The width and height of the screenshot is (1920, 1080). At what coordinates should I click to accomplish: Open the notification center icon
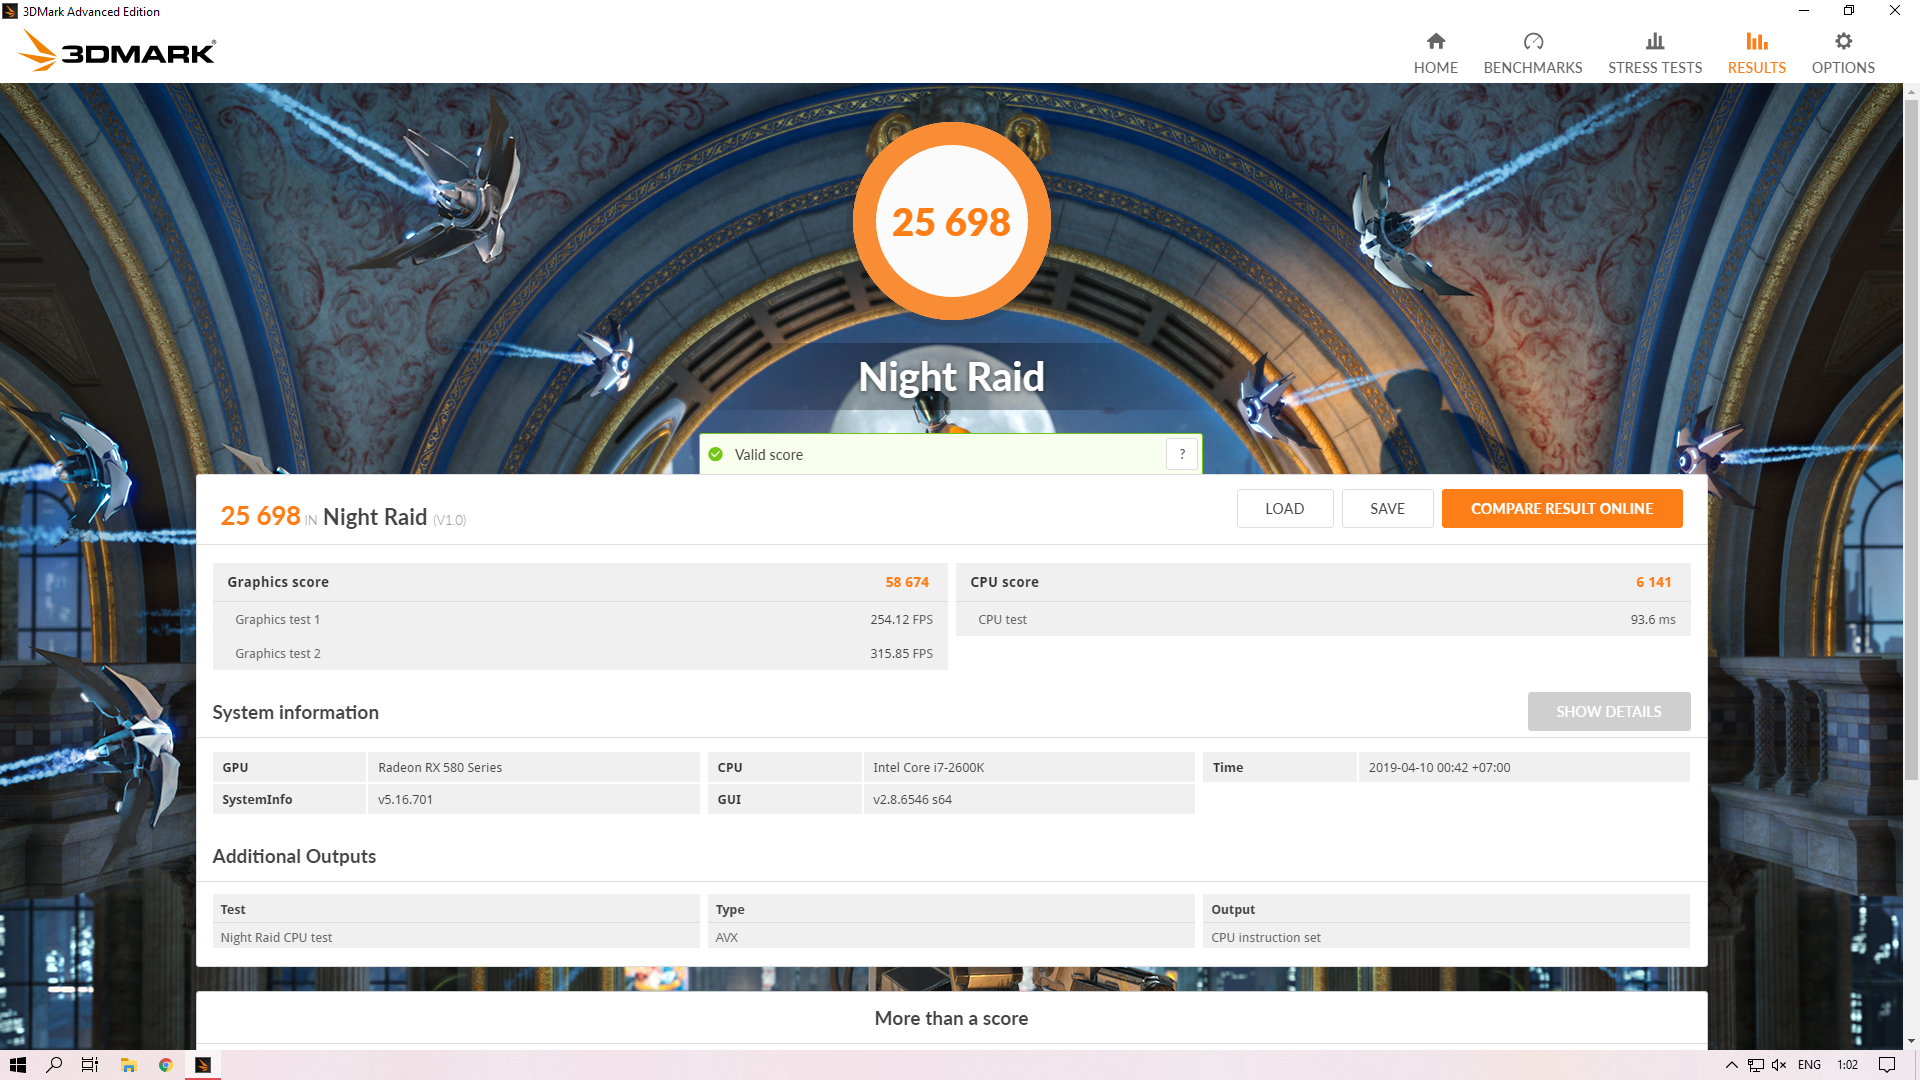click(x=1887, y=1065)
